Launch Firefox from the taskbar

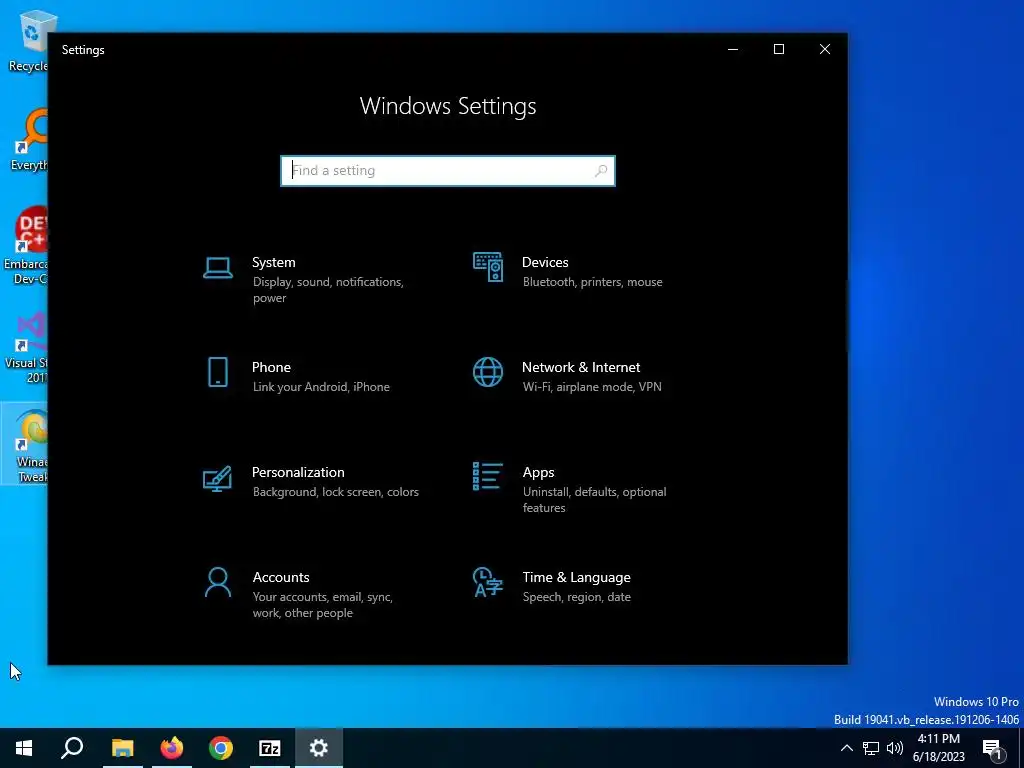(x=172, y=748)
